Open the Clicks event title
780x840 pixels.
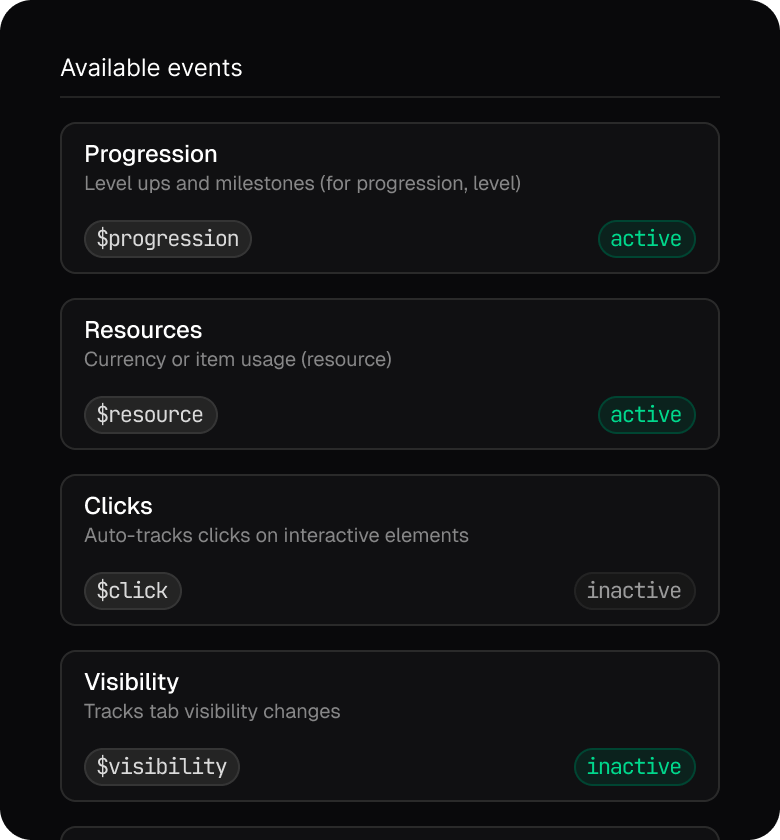pyautogui.click(x=118, y=506)
